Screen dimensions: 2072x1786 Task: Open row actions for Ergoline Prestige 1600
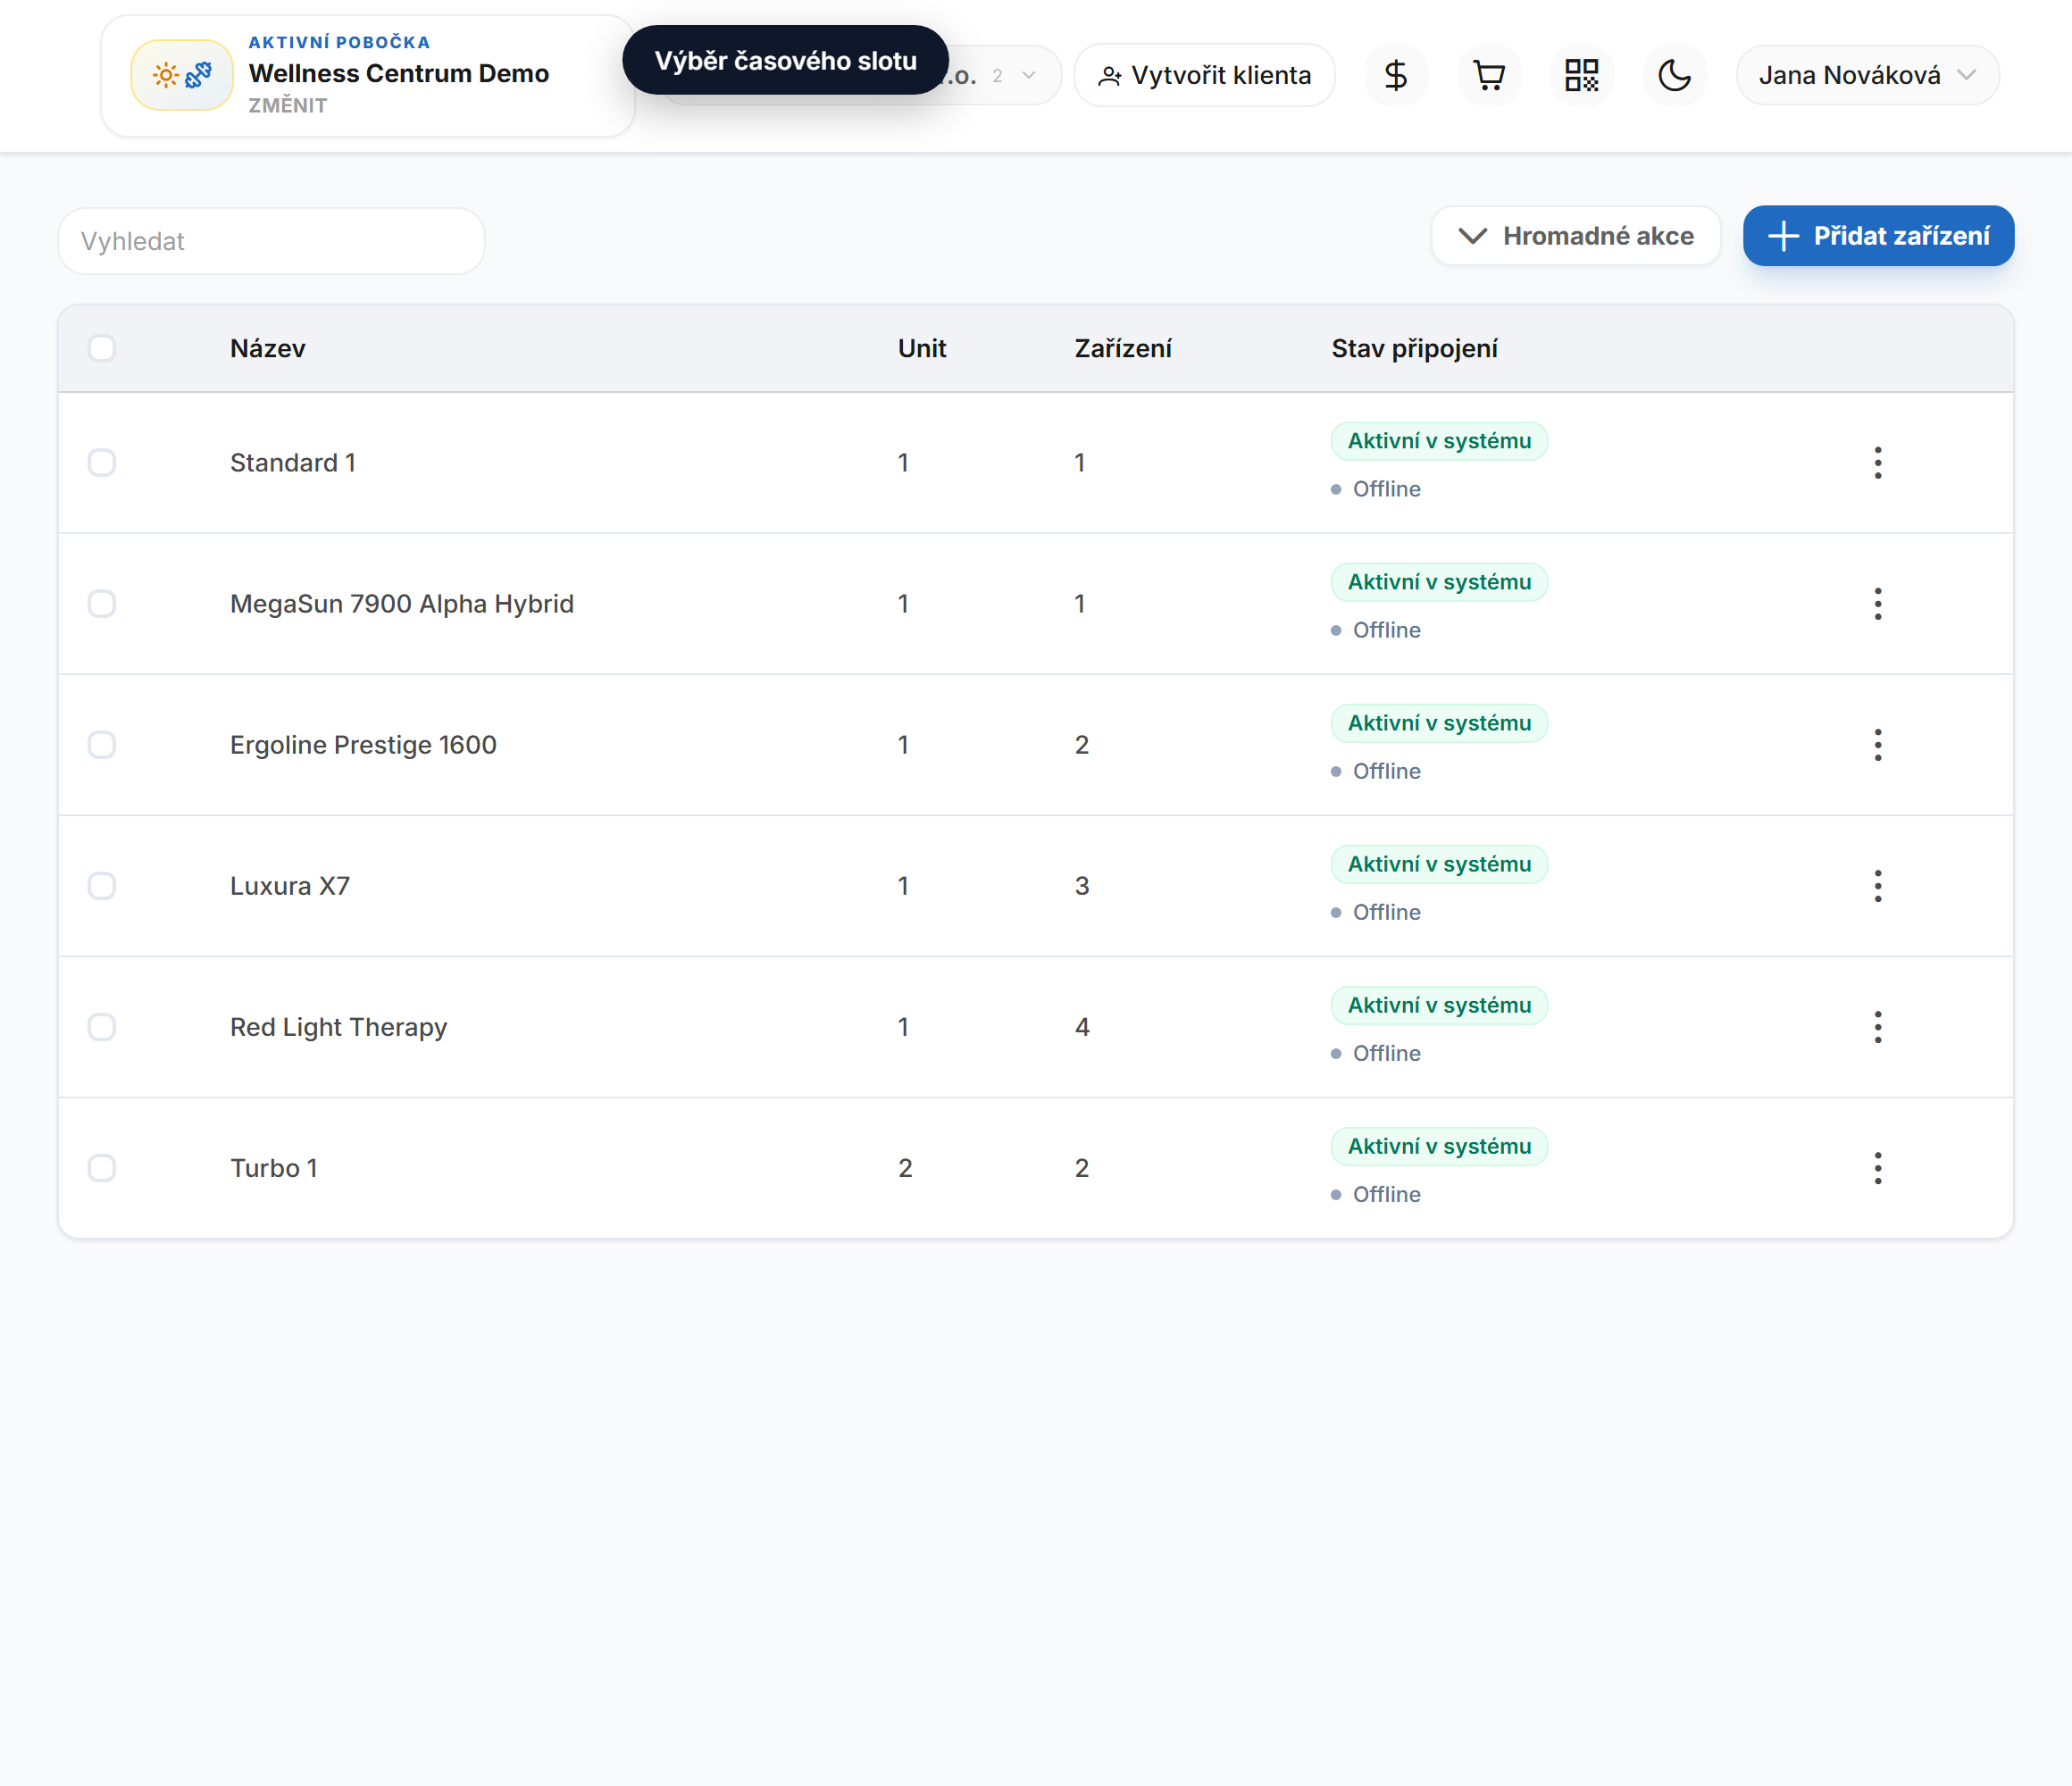pos(1878,745)
